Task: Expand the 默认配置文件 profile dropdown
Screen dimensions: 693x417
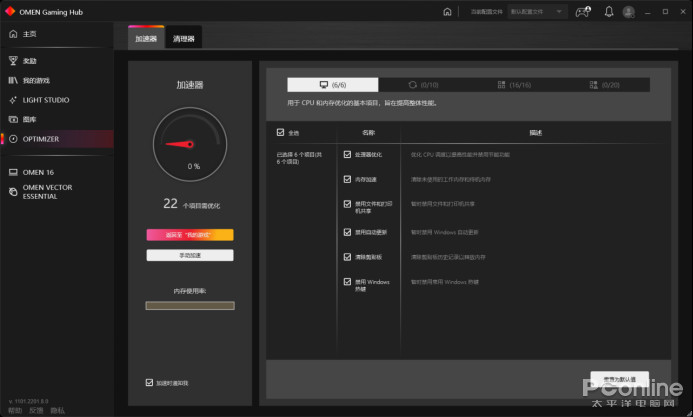Action: point(538,12)
